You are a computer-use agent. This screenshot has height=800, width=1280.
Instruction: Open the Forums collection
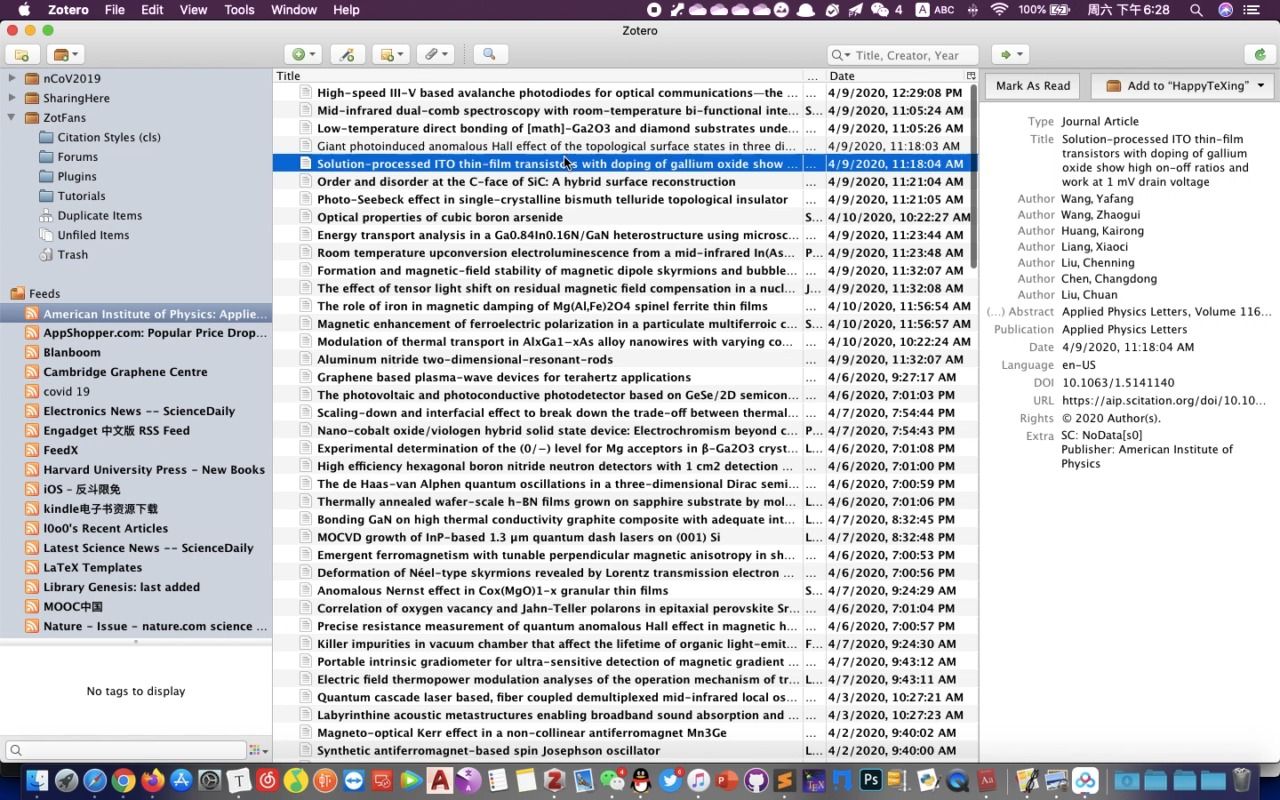[77, 156]
